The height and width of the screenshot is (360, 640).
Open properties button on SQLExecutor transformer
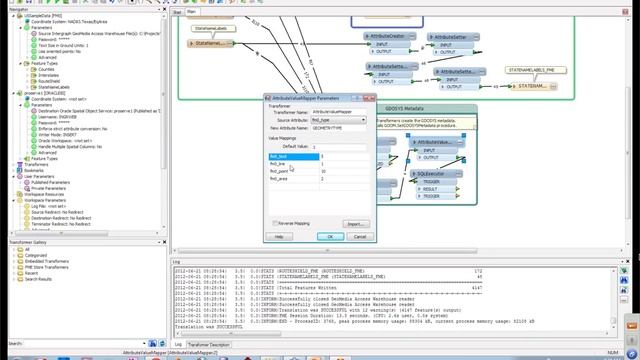[x=458, y=174]
